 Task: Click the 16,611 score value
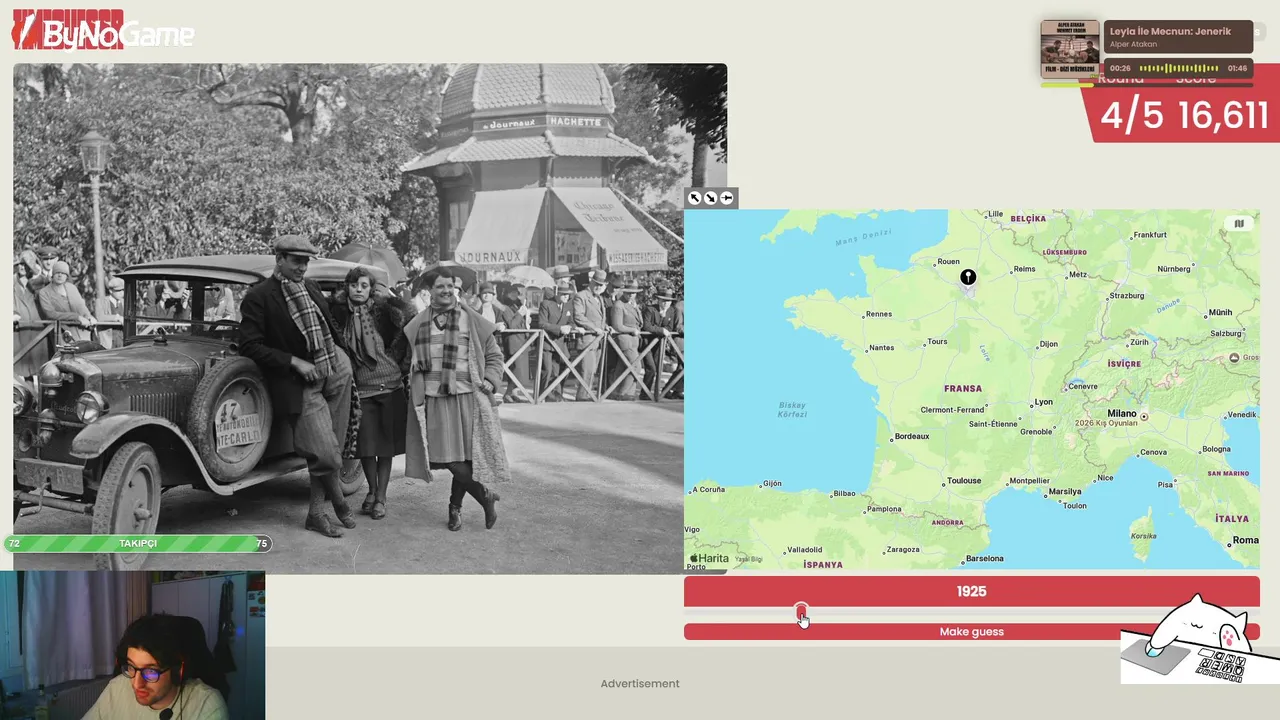tap(1224, 116)
